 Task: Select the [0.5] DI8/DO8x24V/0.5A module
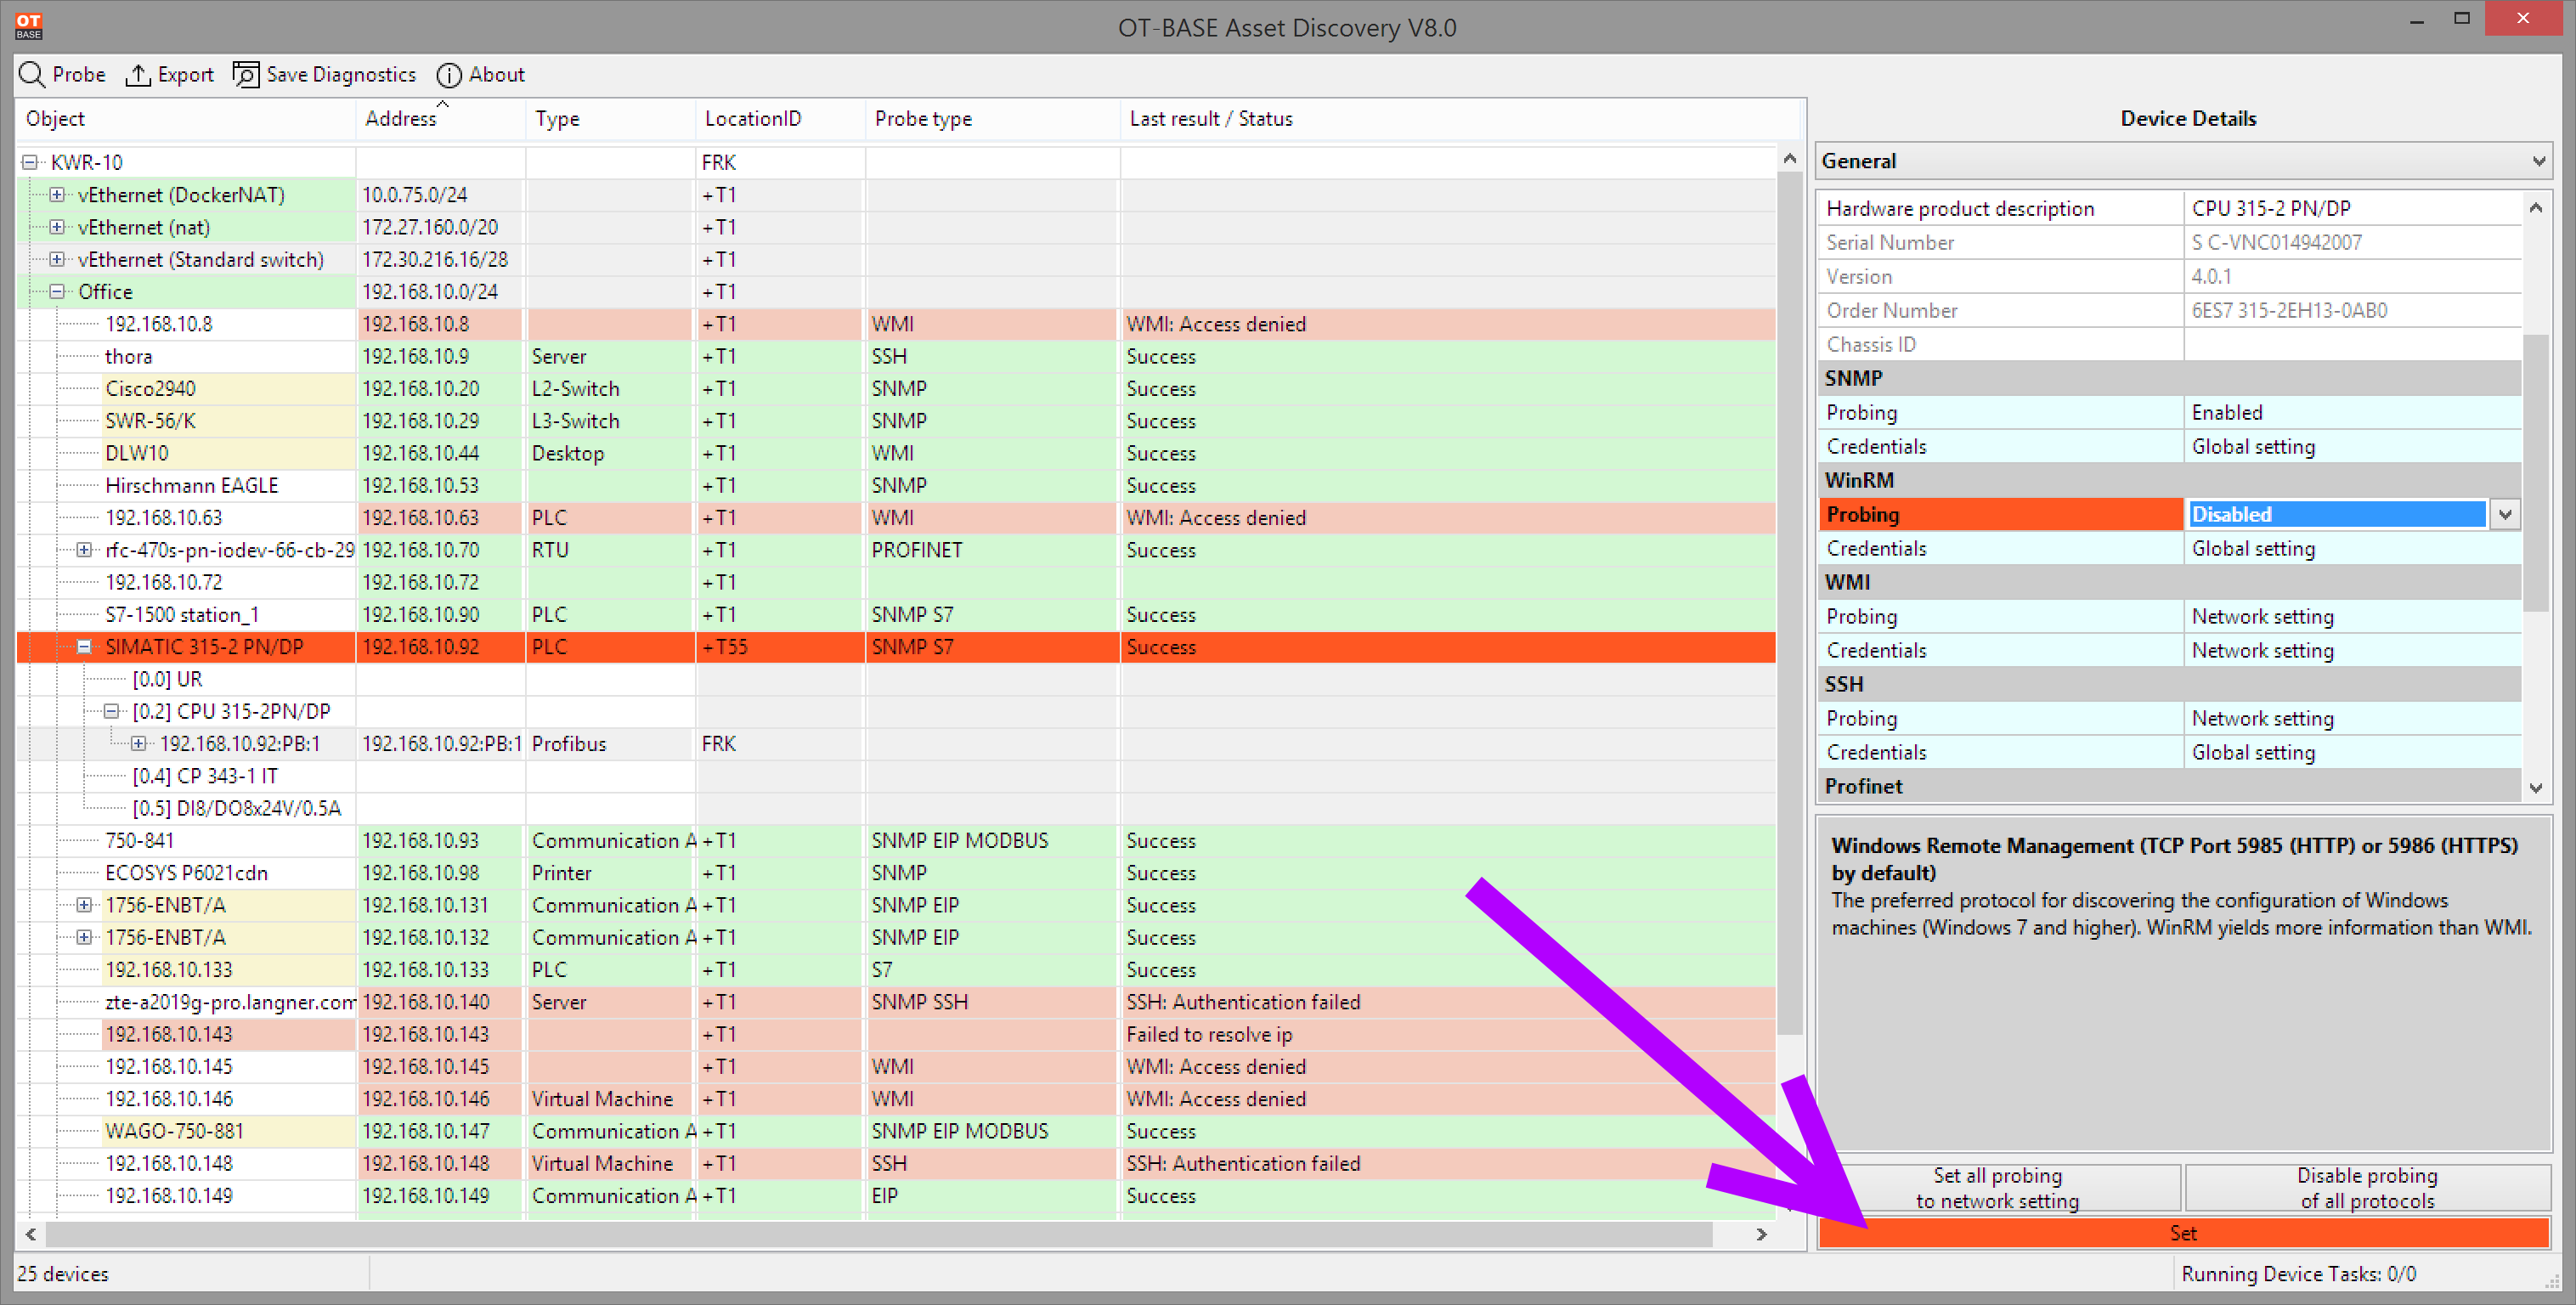[x=896, y=808]
